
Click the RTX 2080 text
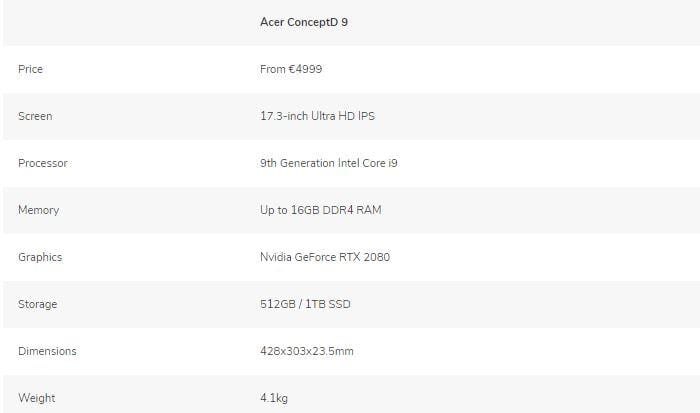point(367,257)
